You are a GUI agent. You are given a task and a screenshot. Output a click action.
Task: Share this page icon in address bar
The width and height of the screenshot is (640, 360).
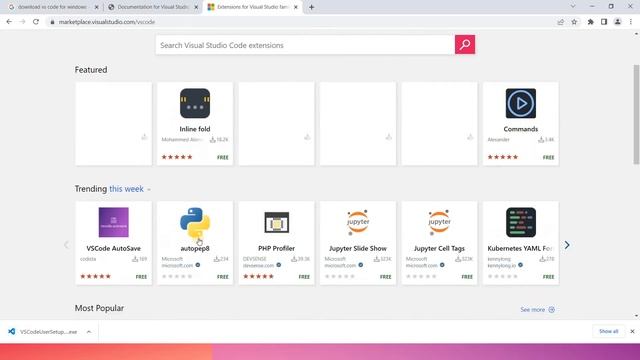coord(560,22)
